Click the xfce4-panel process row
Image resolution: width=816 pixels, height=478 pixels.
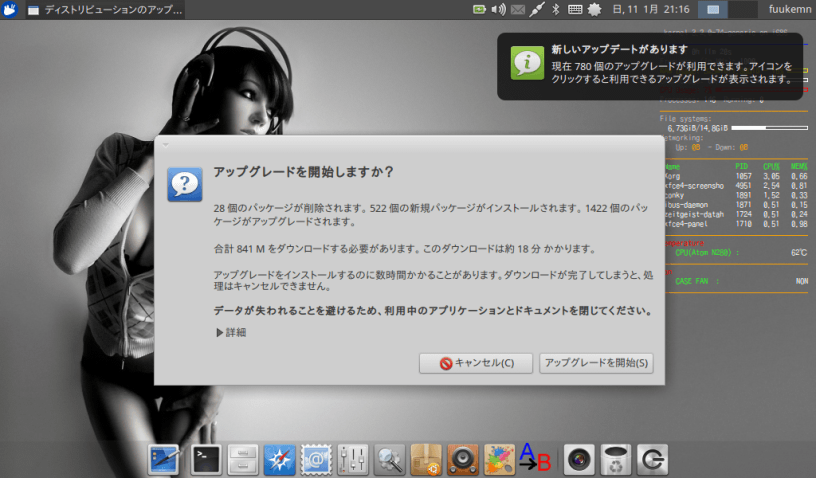coord(736,224)
